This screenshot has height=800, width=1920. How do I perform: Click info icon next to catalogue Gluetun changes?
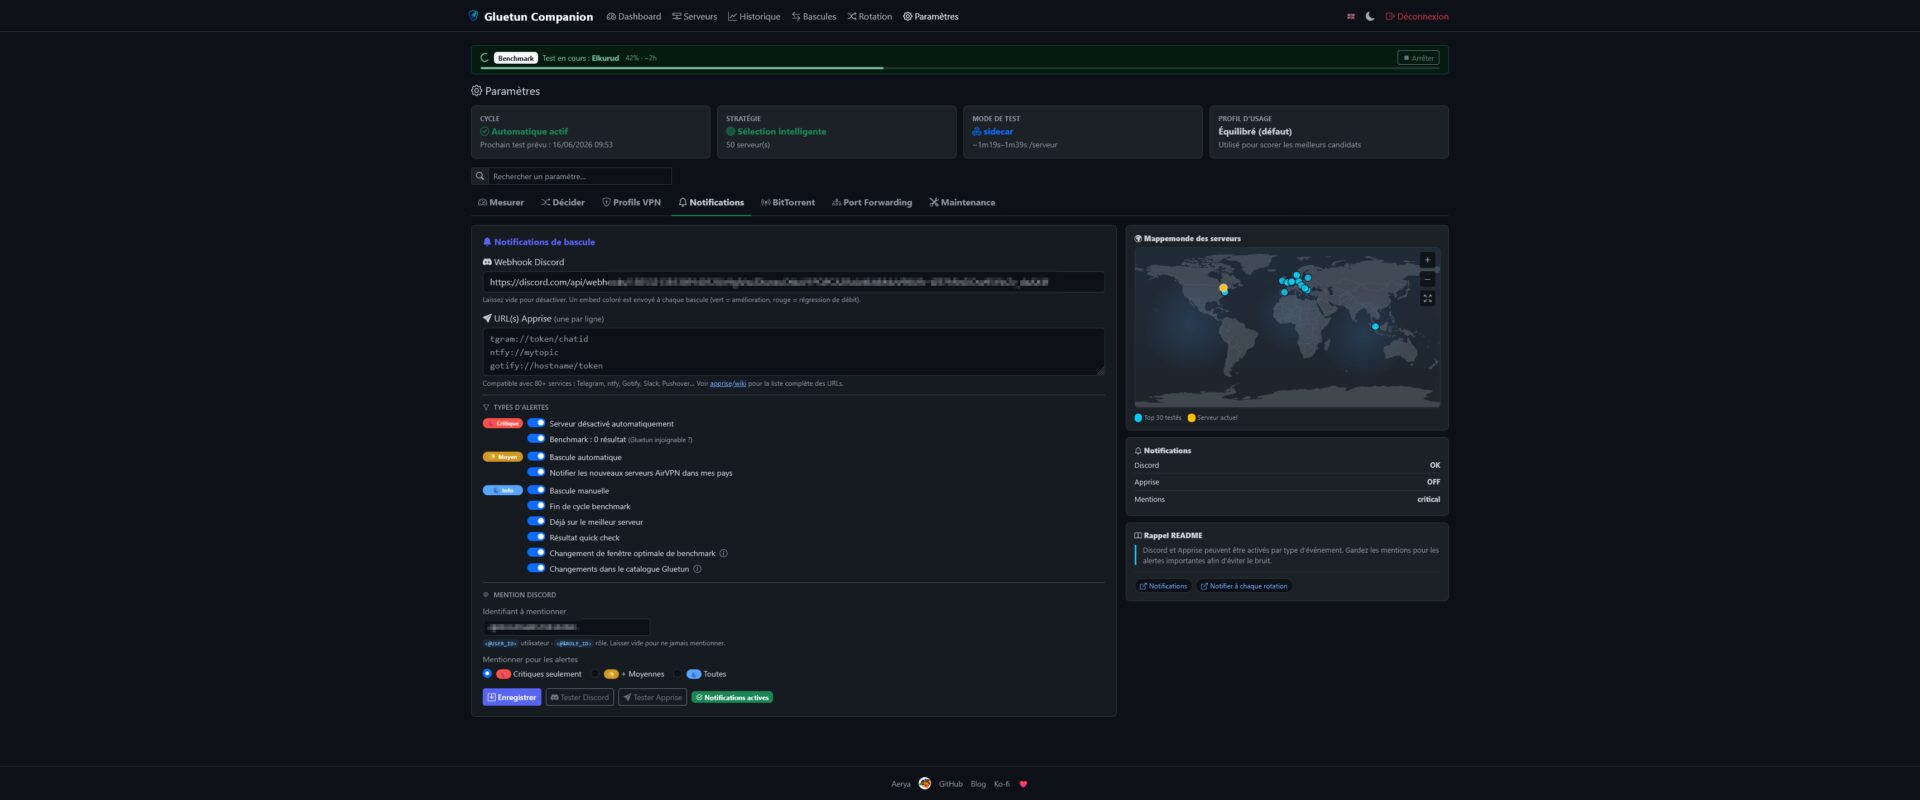click(x=697, y=569)
